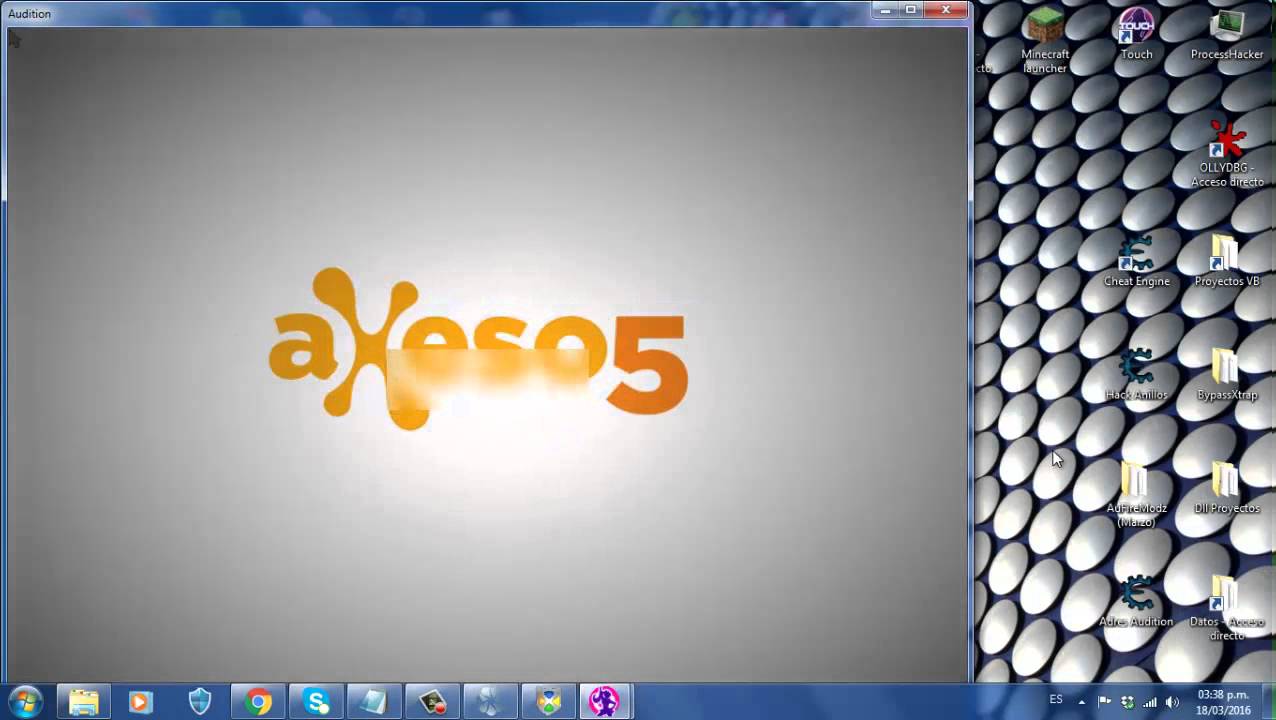Viewport: 1276px width, 720px height.
Task: Select the Datos - Acceso directo shortcut
Action: 1227,608
